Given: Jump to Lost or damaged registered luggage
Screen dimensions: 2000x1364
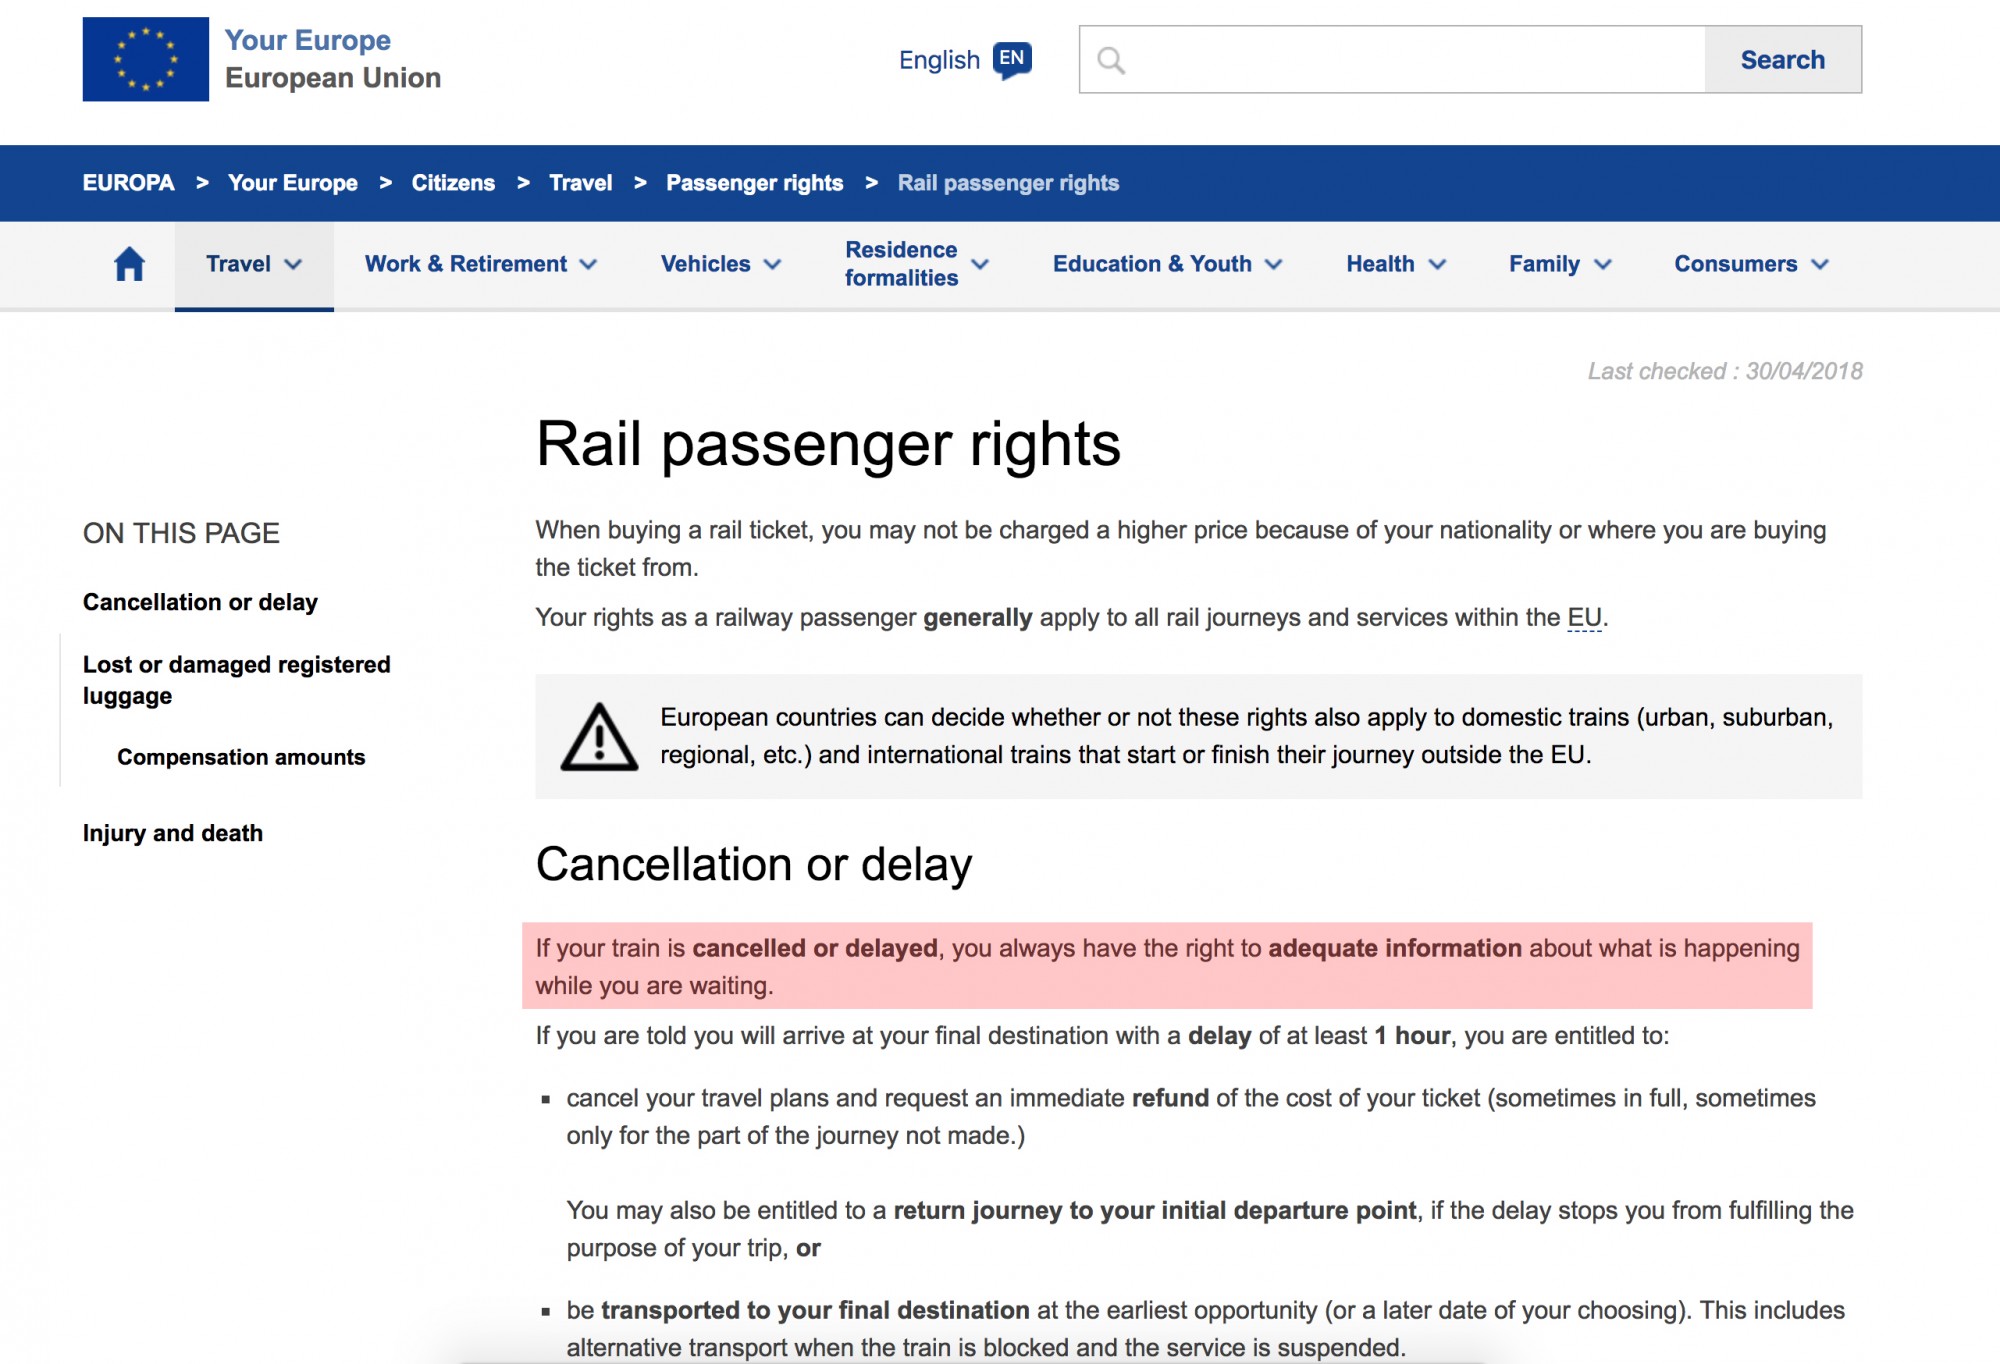Looking at the screenshot, I should click(x=236, y=680).
